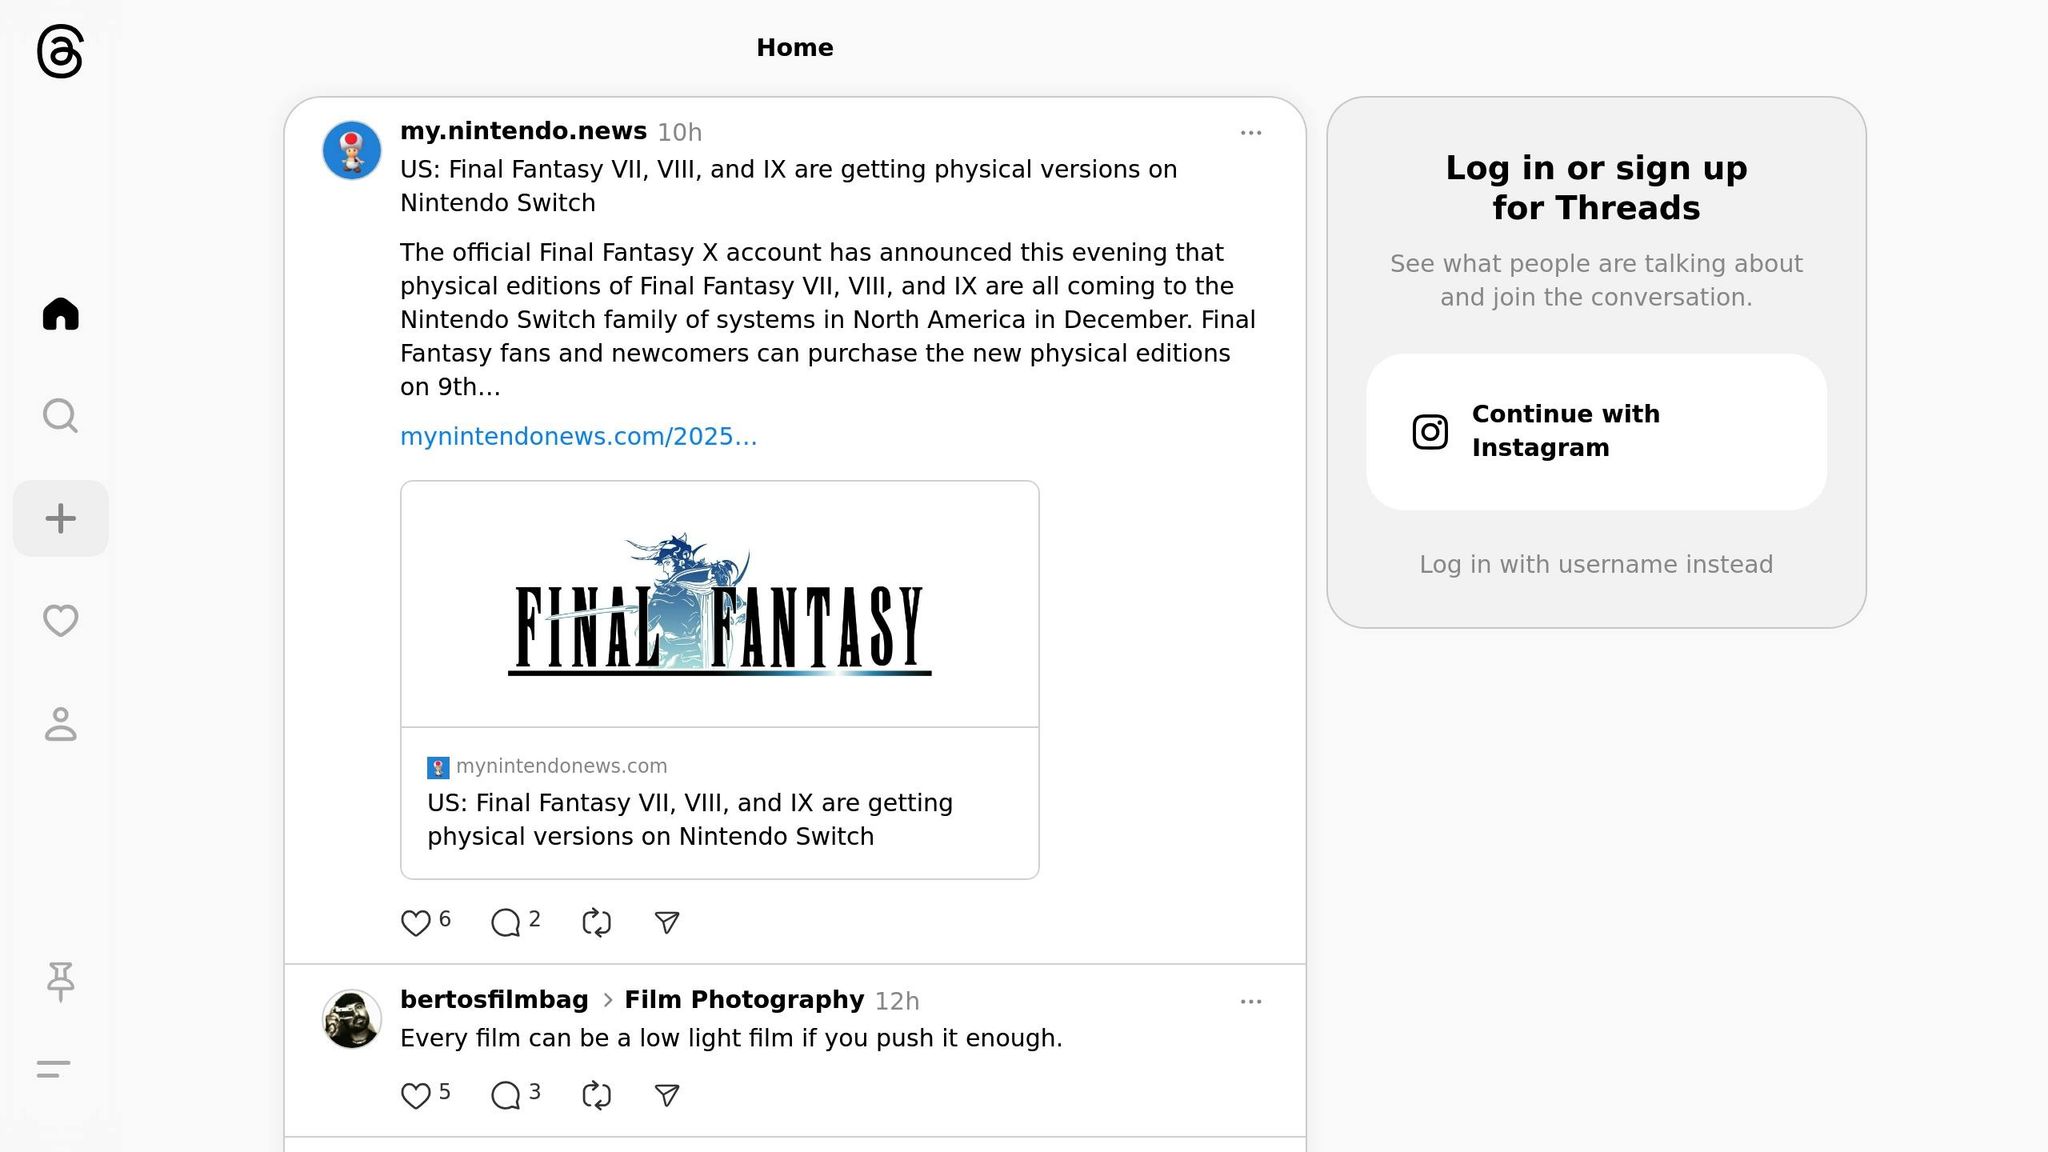Click Continue with Instagram button

[x=1596, y=431]
